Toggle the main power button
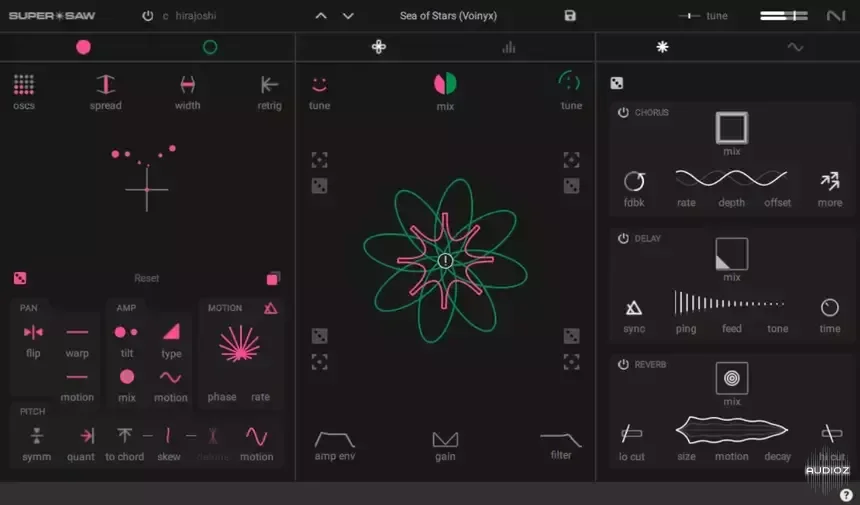Viewport: 860px width, 505px height. coord(148,15)
